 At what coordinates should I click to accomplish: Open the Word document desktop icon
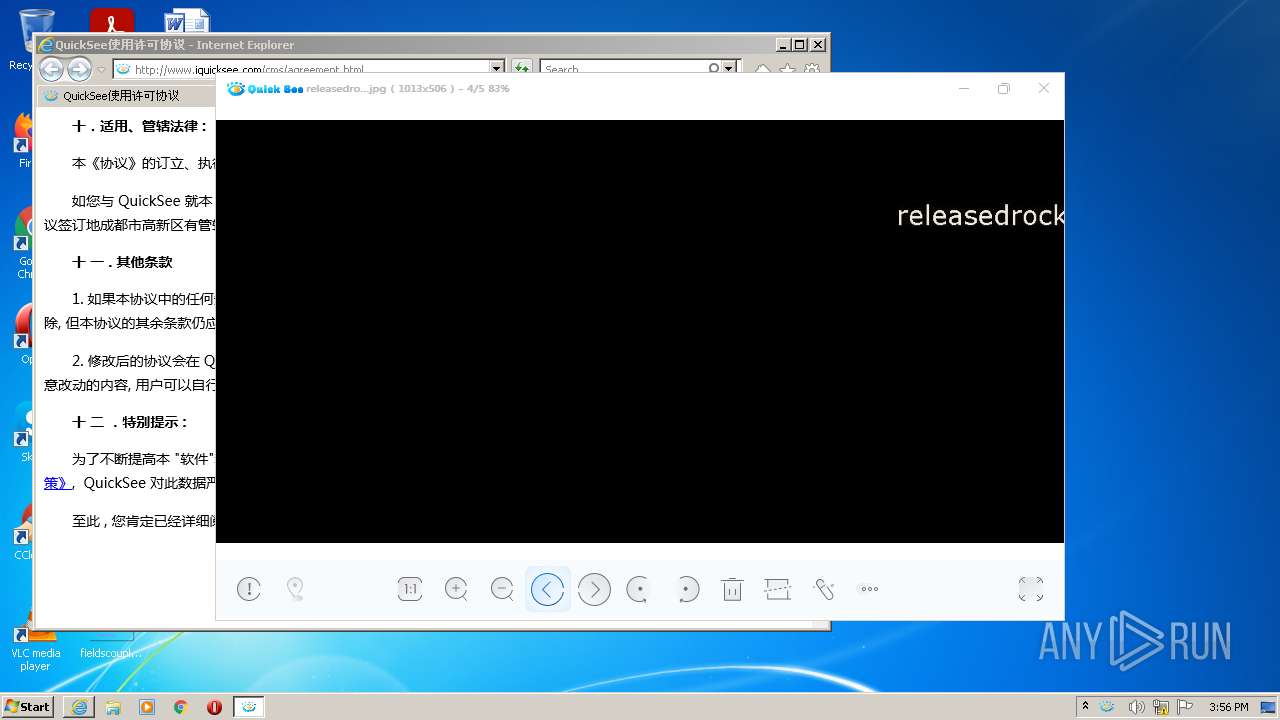(187, 22)
